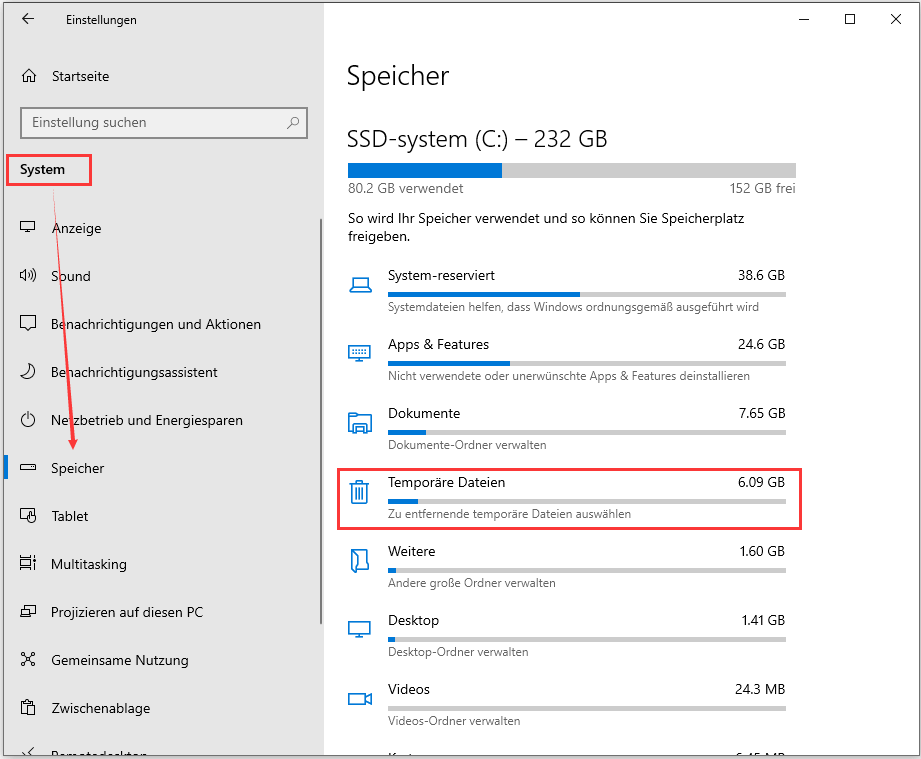Viewport: 921px width, 759px height.
Task: Open the Sound settings page
Action: point(162,276)
